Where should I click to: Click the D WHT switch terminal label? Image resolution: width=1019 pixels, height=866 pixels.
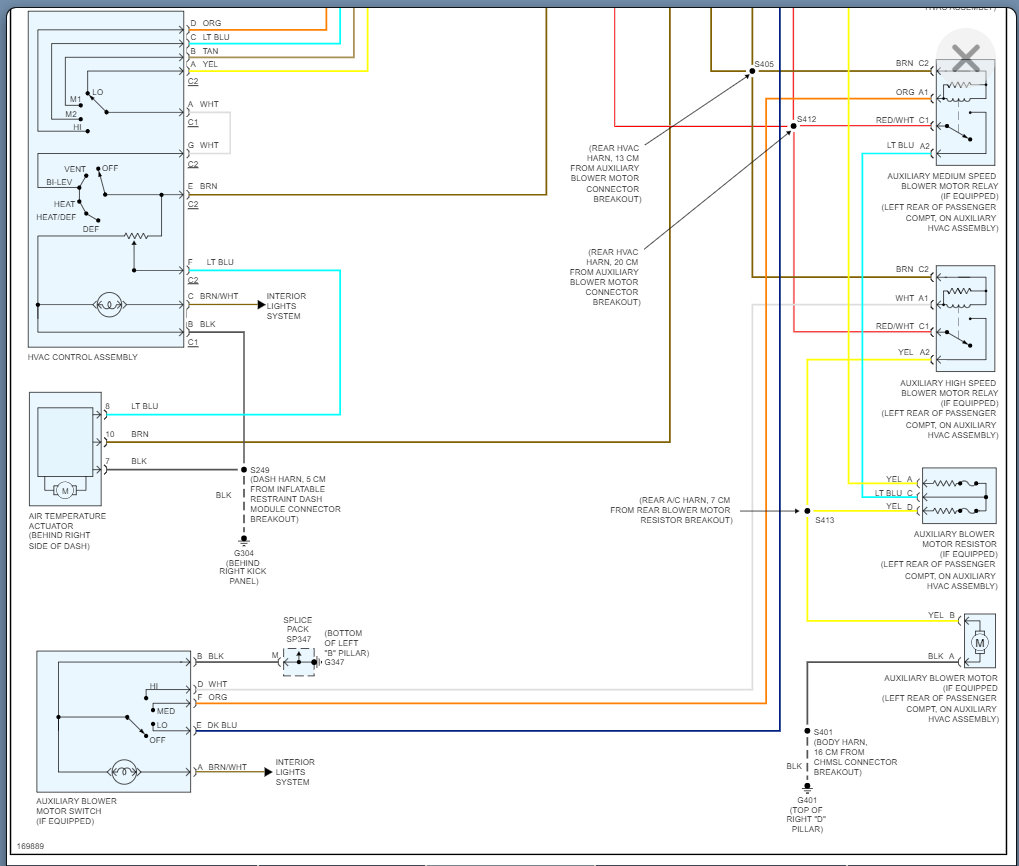[x=213, y=684]
